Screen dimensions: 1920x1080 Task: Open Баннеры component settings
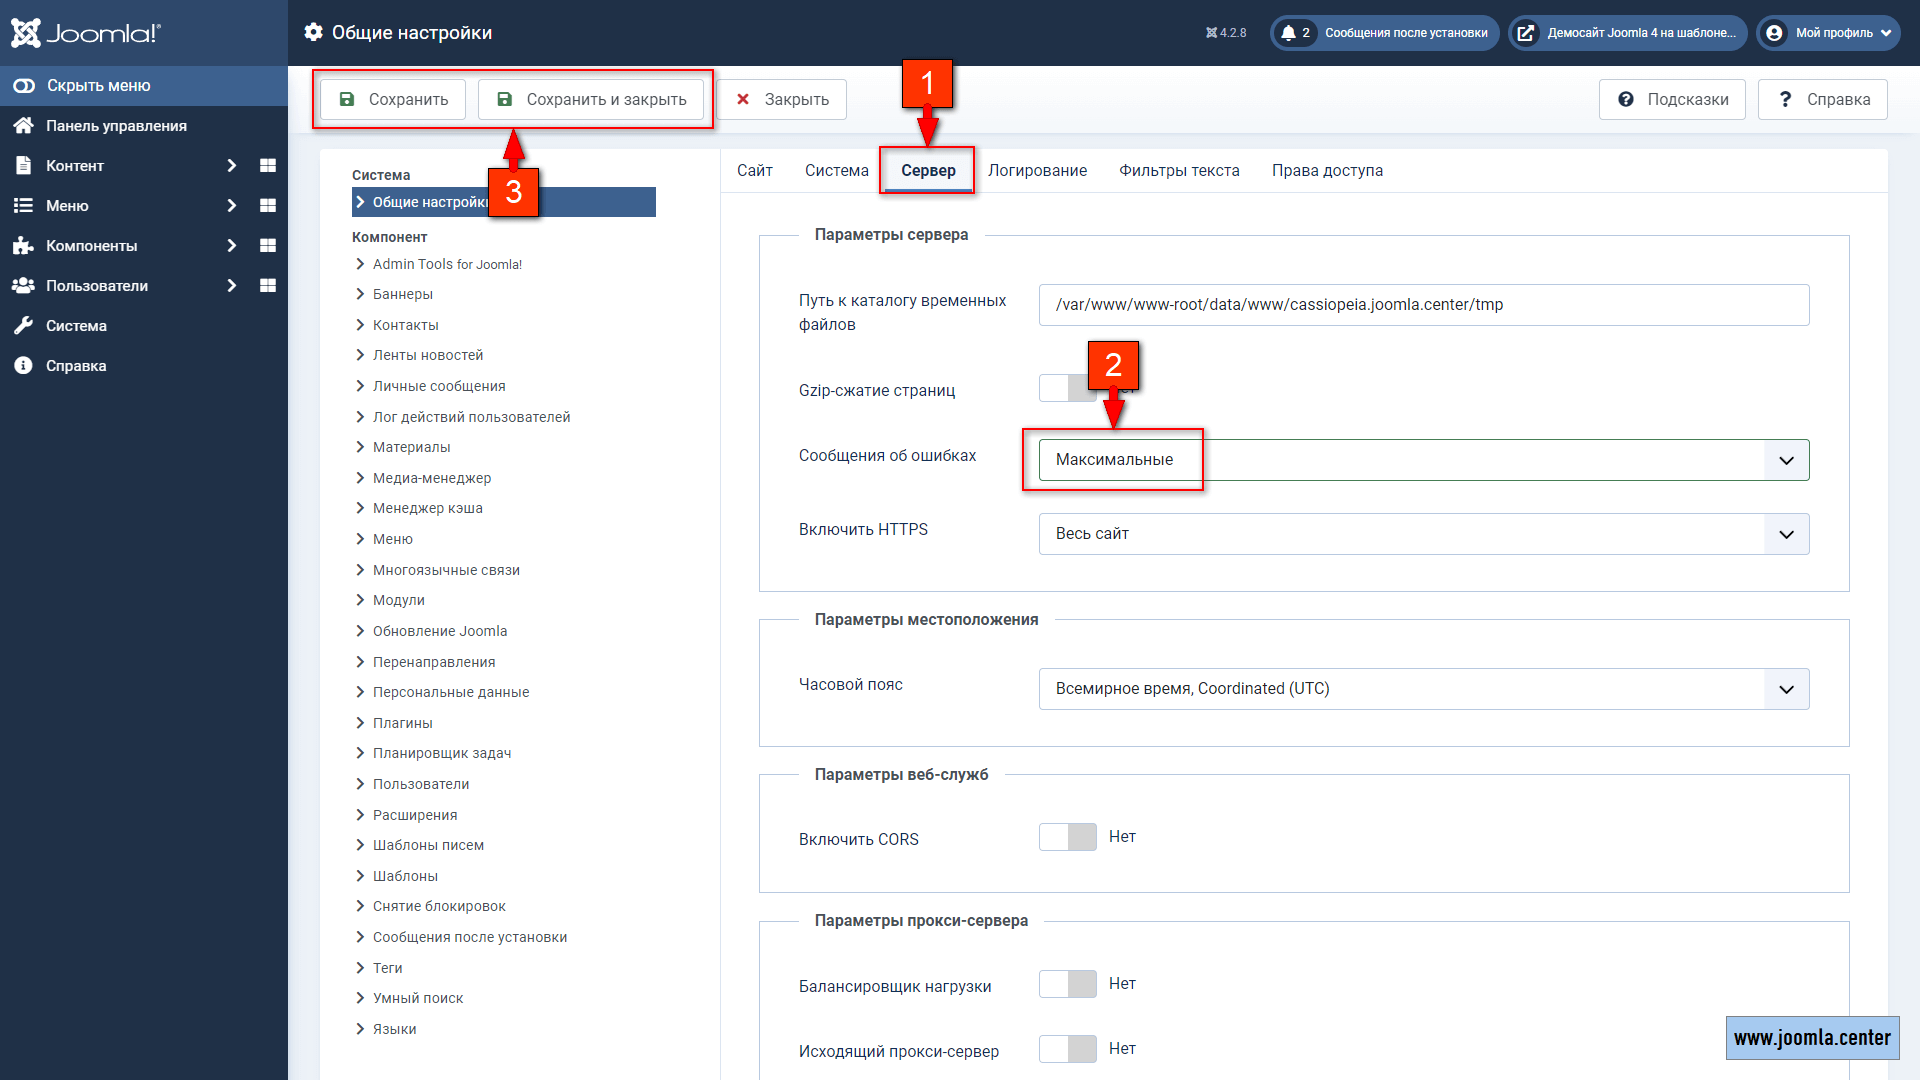click(403, 294)
